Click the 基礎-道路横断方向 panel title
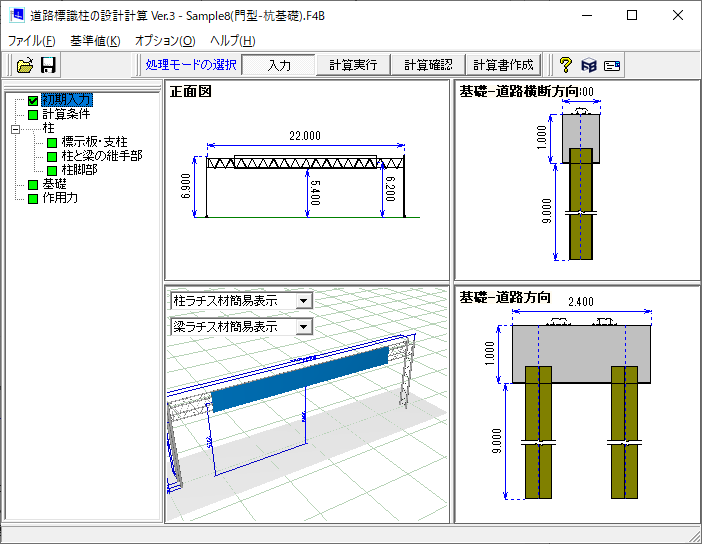Screen dimensions: 702x544 click(519, 91)
